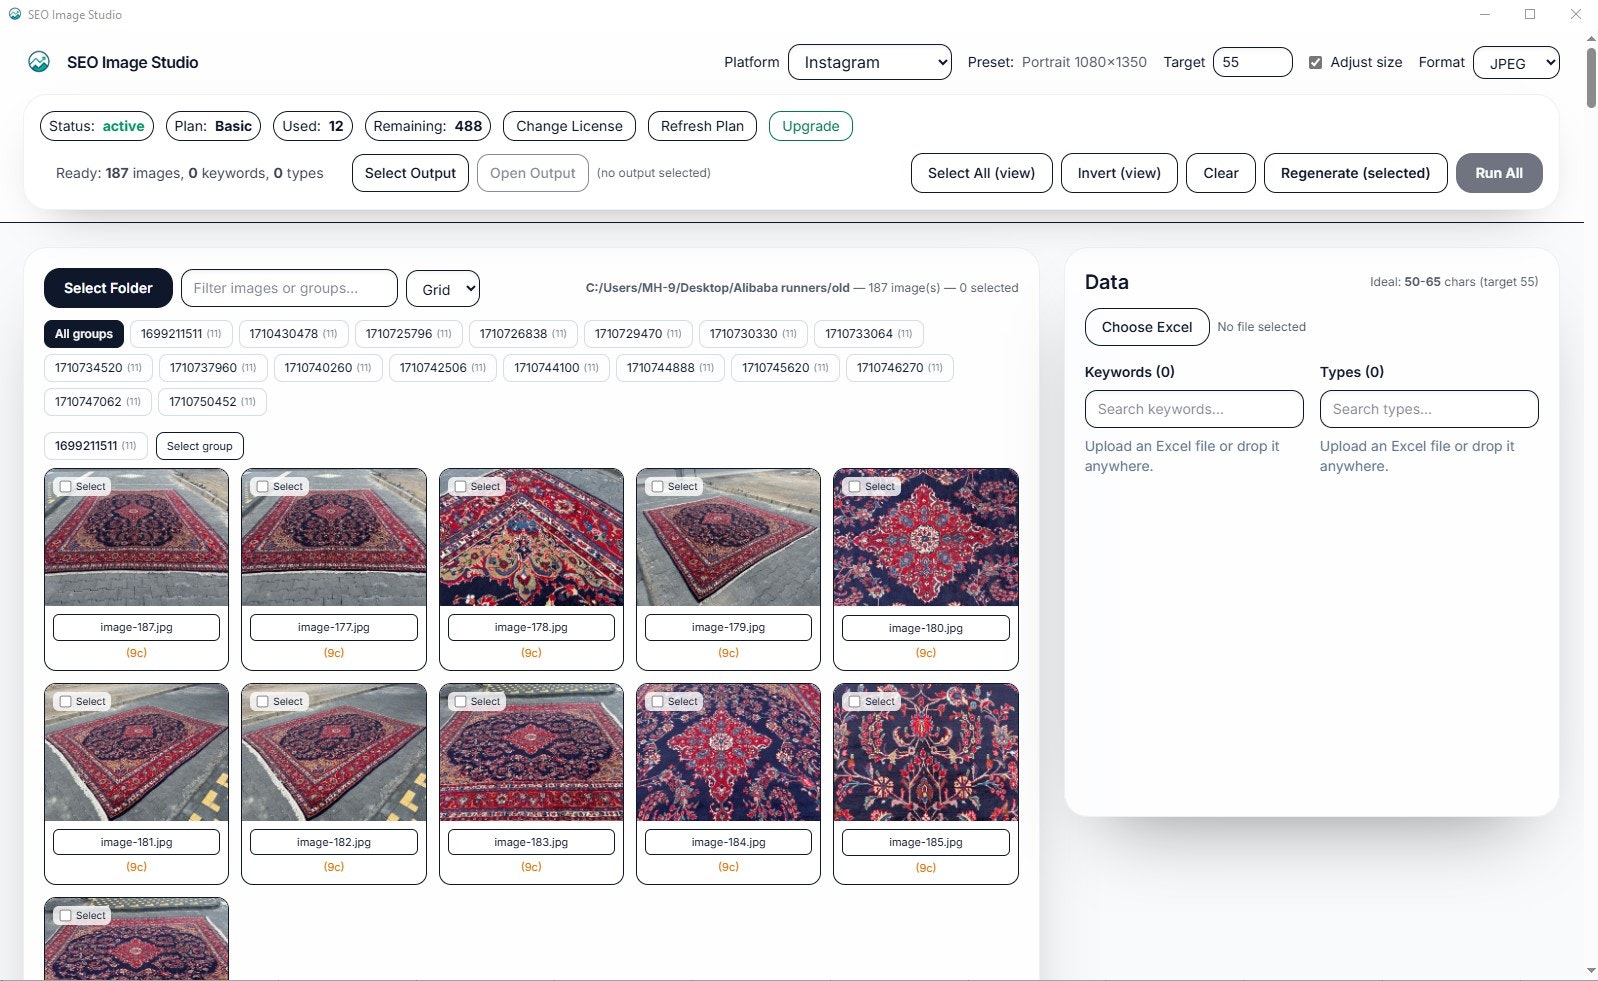Click the Target value input field
1598x981 pixels.
(1252, 62)
